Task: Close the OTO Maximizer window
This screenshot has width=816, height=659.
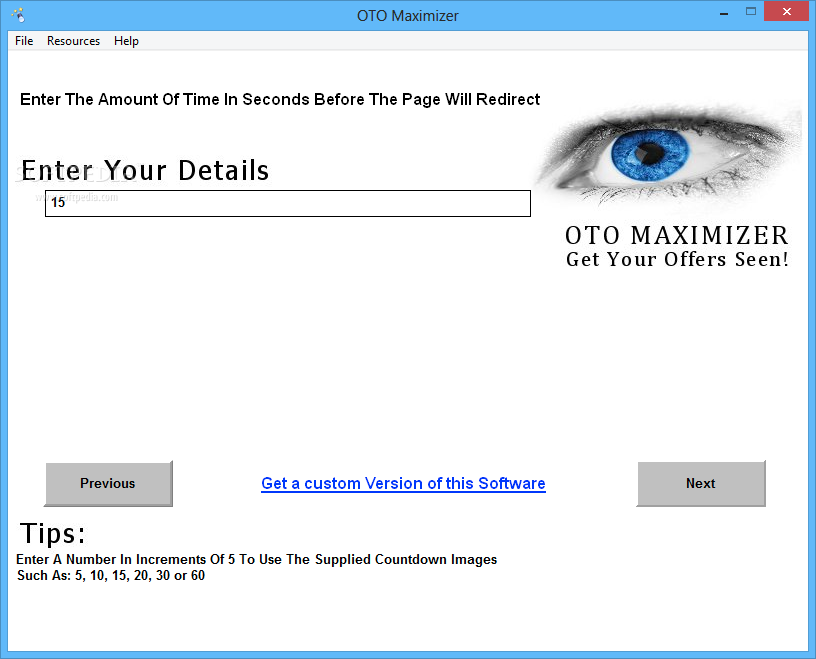Action: (786, 11)
